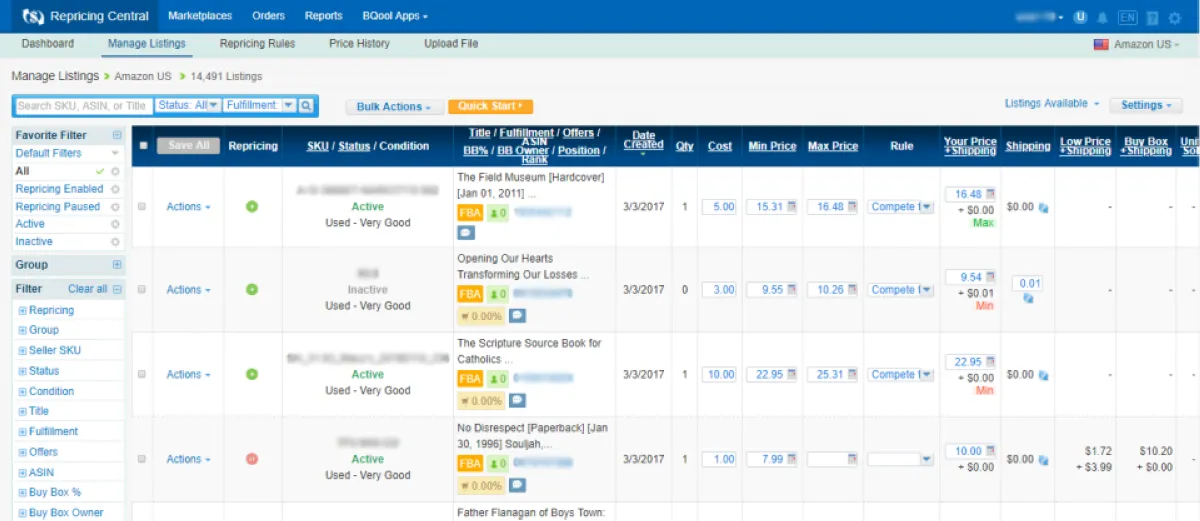Open the Status: All dropdown
The height and width of the screenshot is (521, 1200).
pyautogui.click(x=187, y=105)
